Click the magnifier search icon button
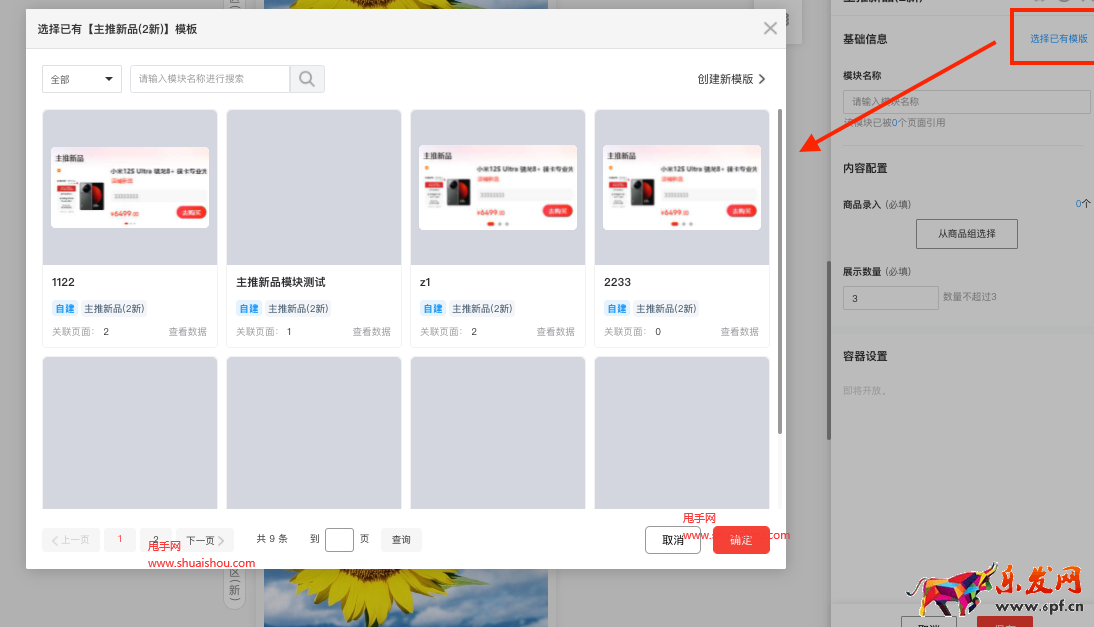 (307, 79)
